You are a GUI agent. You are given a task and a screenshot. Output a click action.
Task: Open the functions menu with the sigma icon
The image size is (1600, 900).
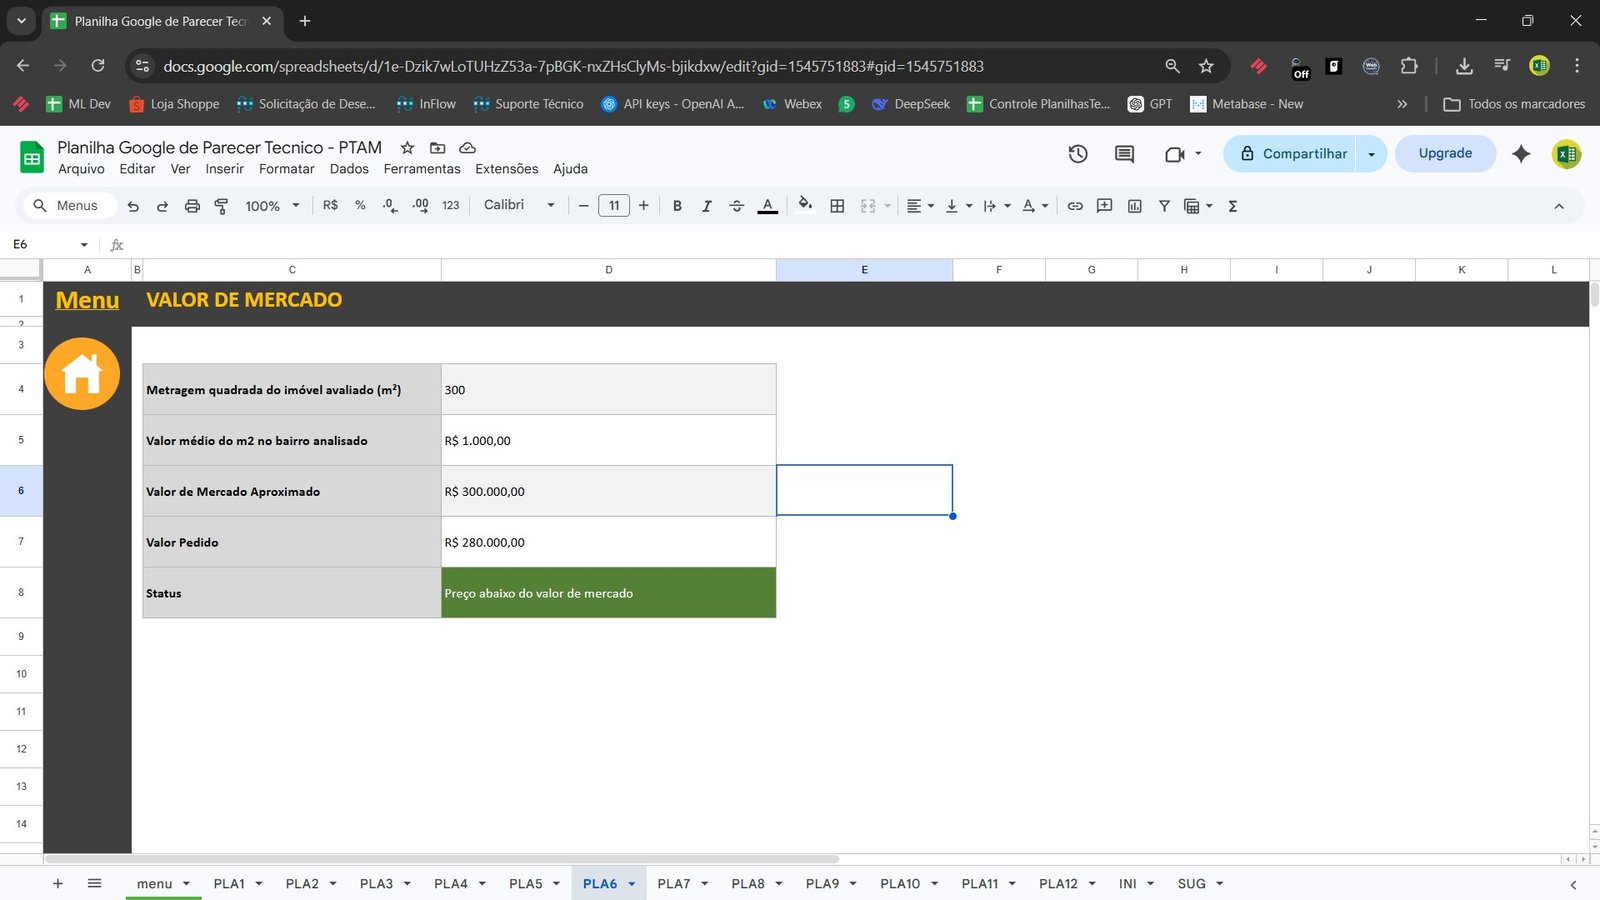1233,205
